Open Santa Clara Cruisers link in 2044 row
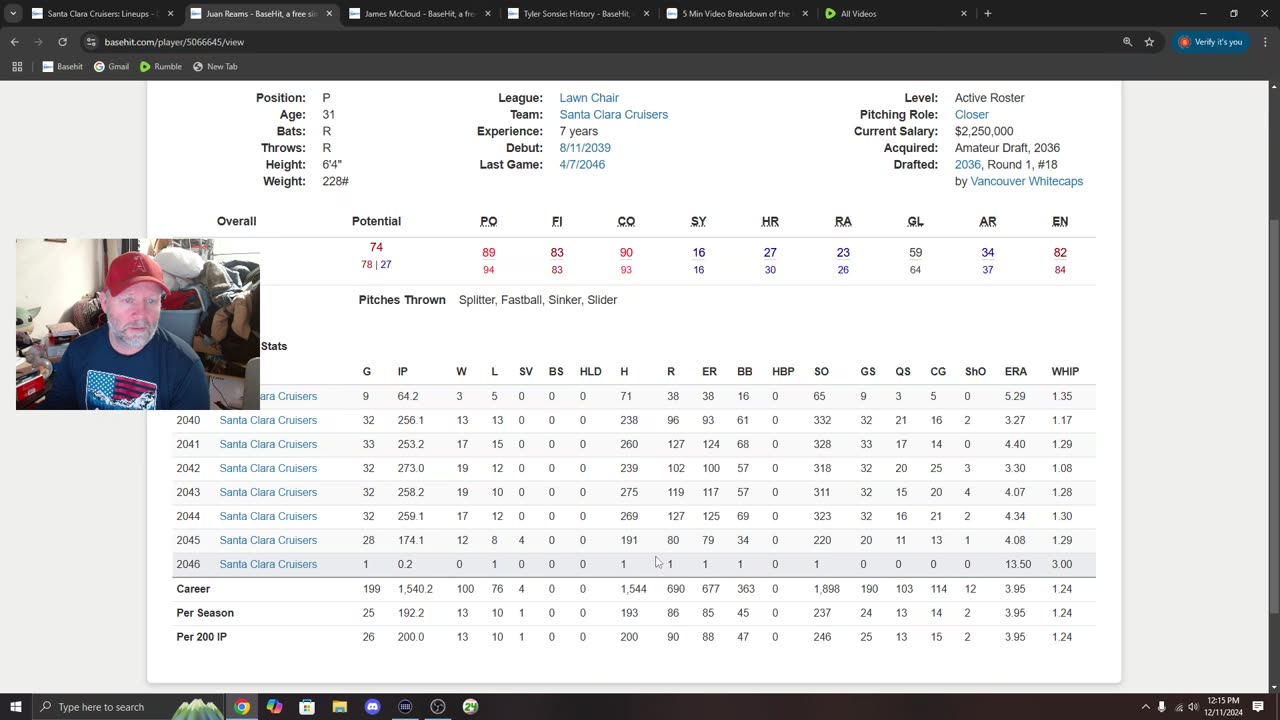Viewport: 1280px width, 720px height. (268, 516)
